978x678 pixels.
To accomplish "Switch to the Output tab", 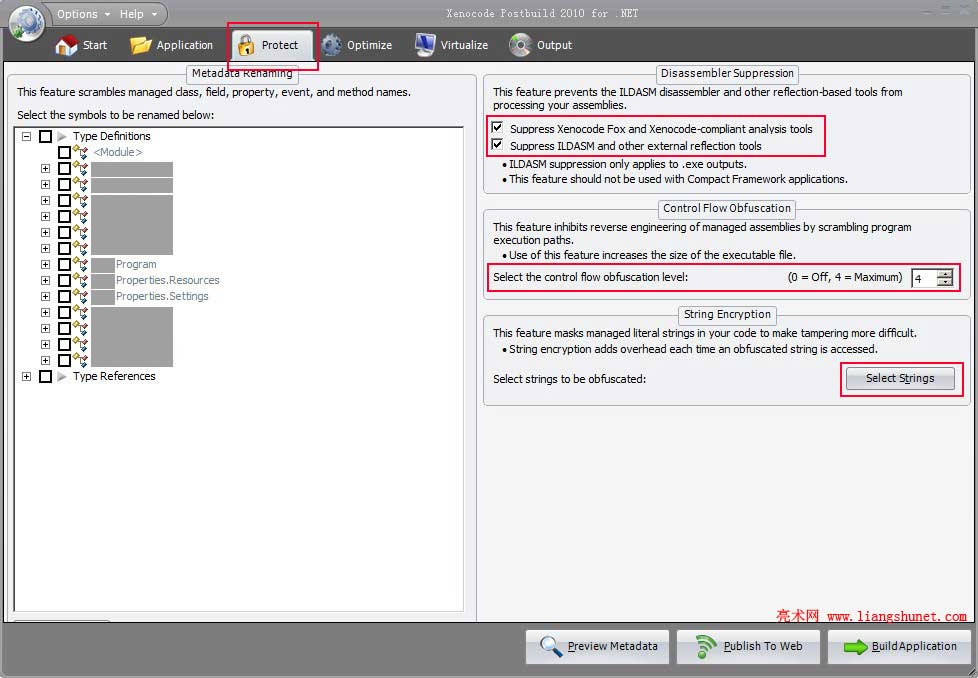I will tap(541, 46).
